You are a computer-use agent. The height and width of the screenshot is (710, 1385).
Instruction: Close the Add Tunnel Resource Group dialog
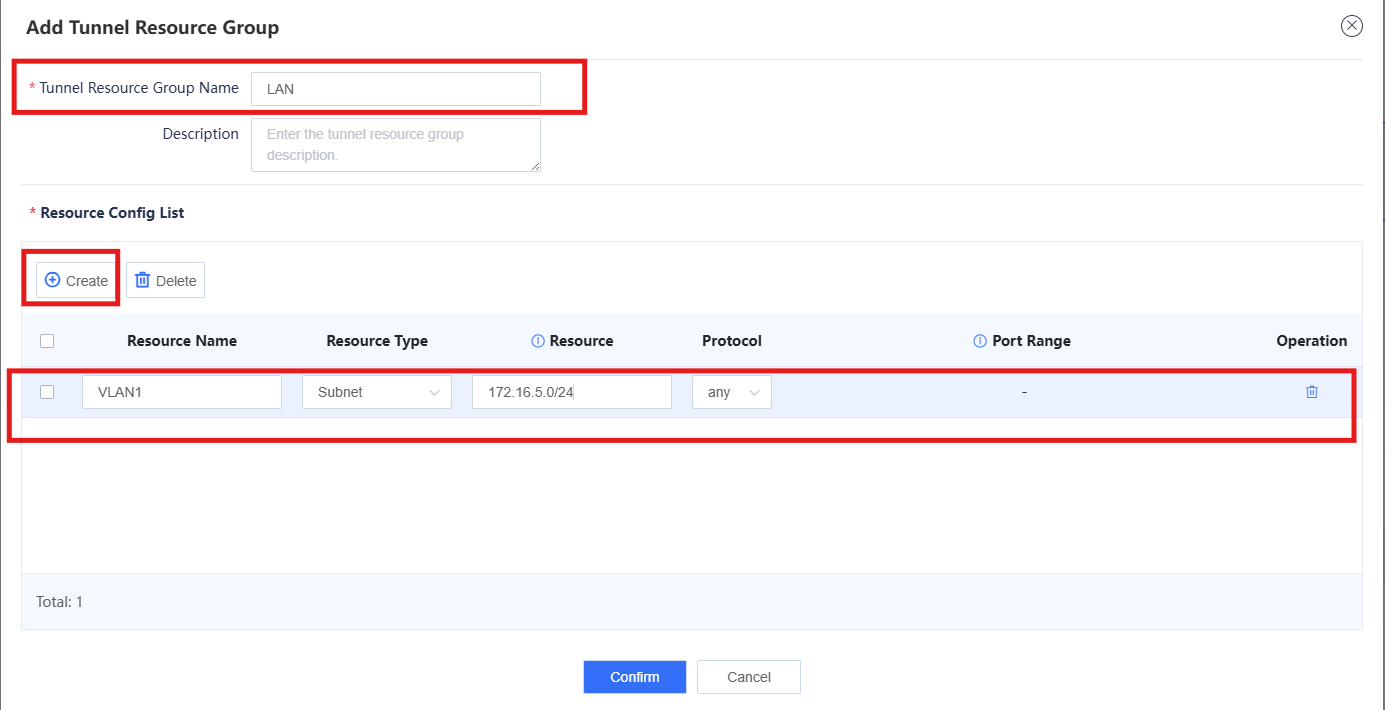point(1352,26)
